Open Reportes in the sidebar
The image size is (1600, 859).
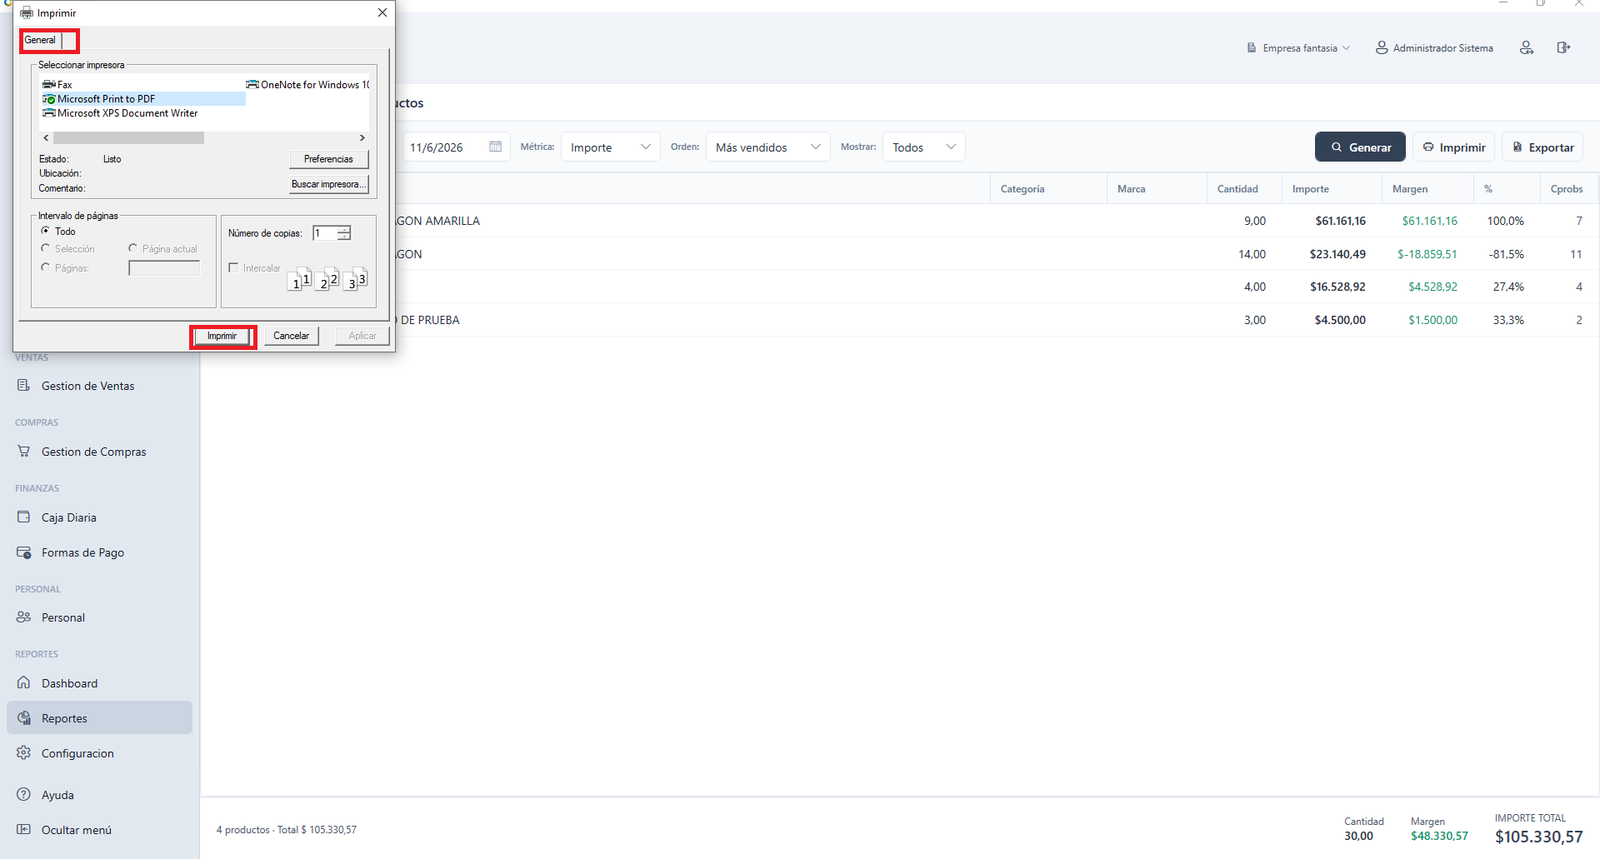(x=99, y=718)
